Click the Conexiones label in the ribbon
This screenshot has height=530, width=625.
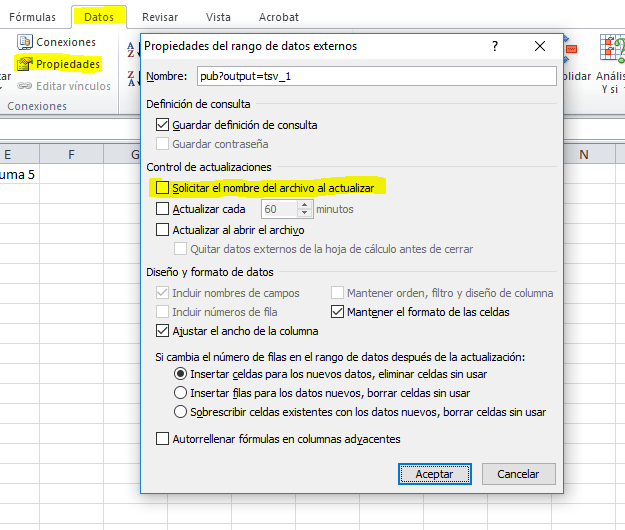[66, 42]
